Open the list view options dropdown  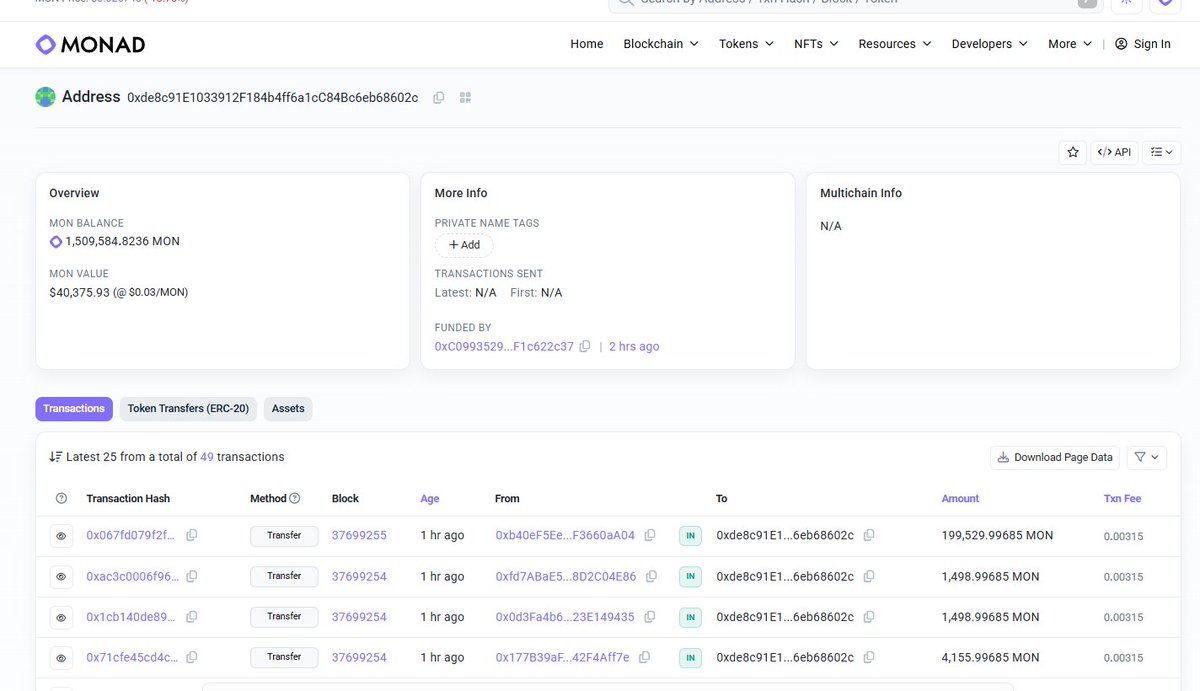click(1161, 152)
